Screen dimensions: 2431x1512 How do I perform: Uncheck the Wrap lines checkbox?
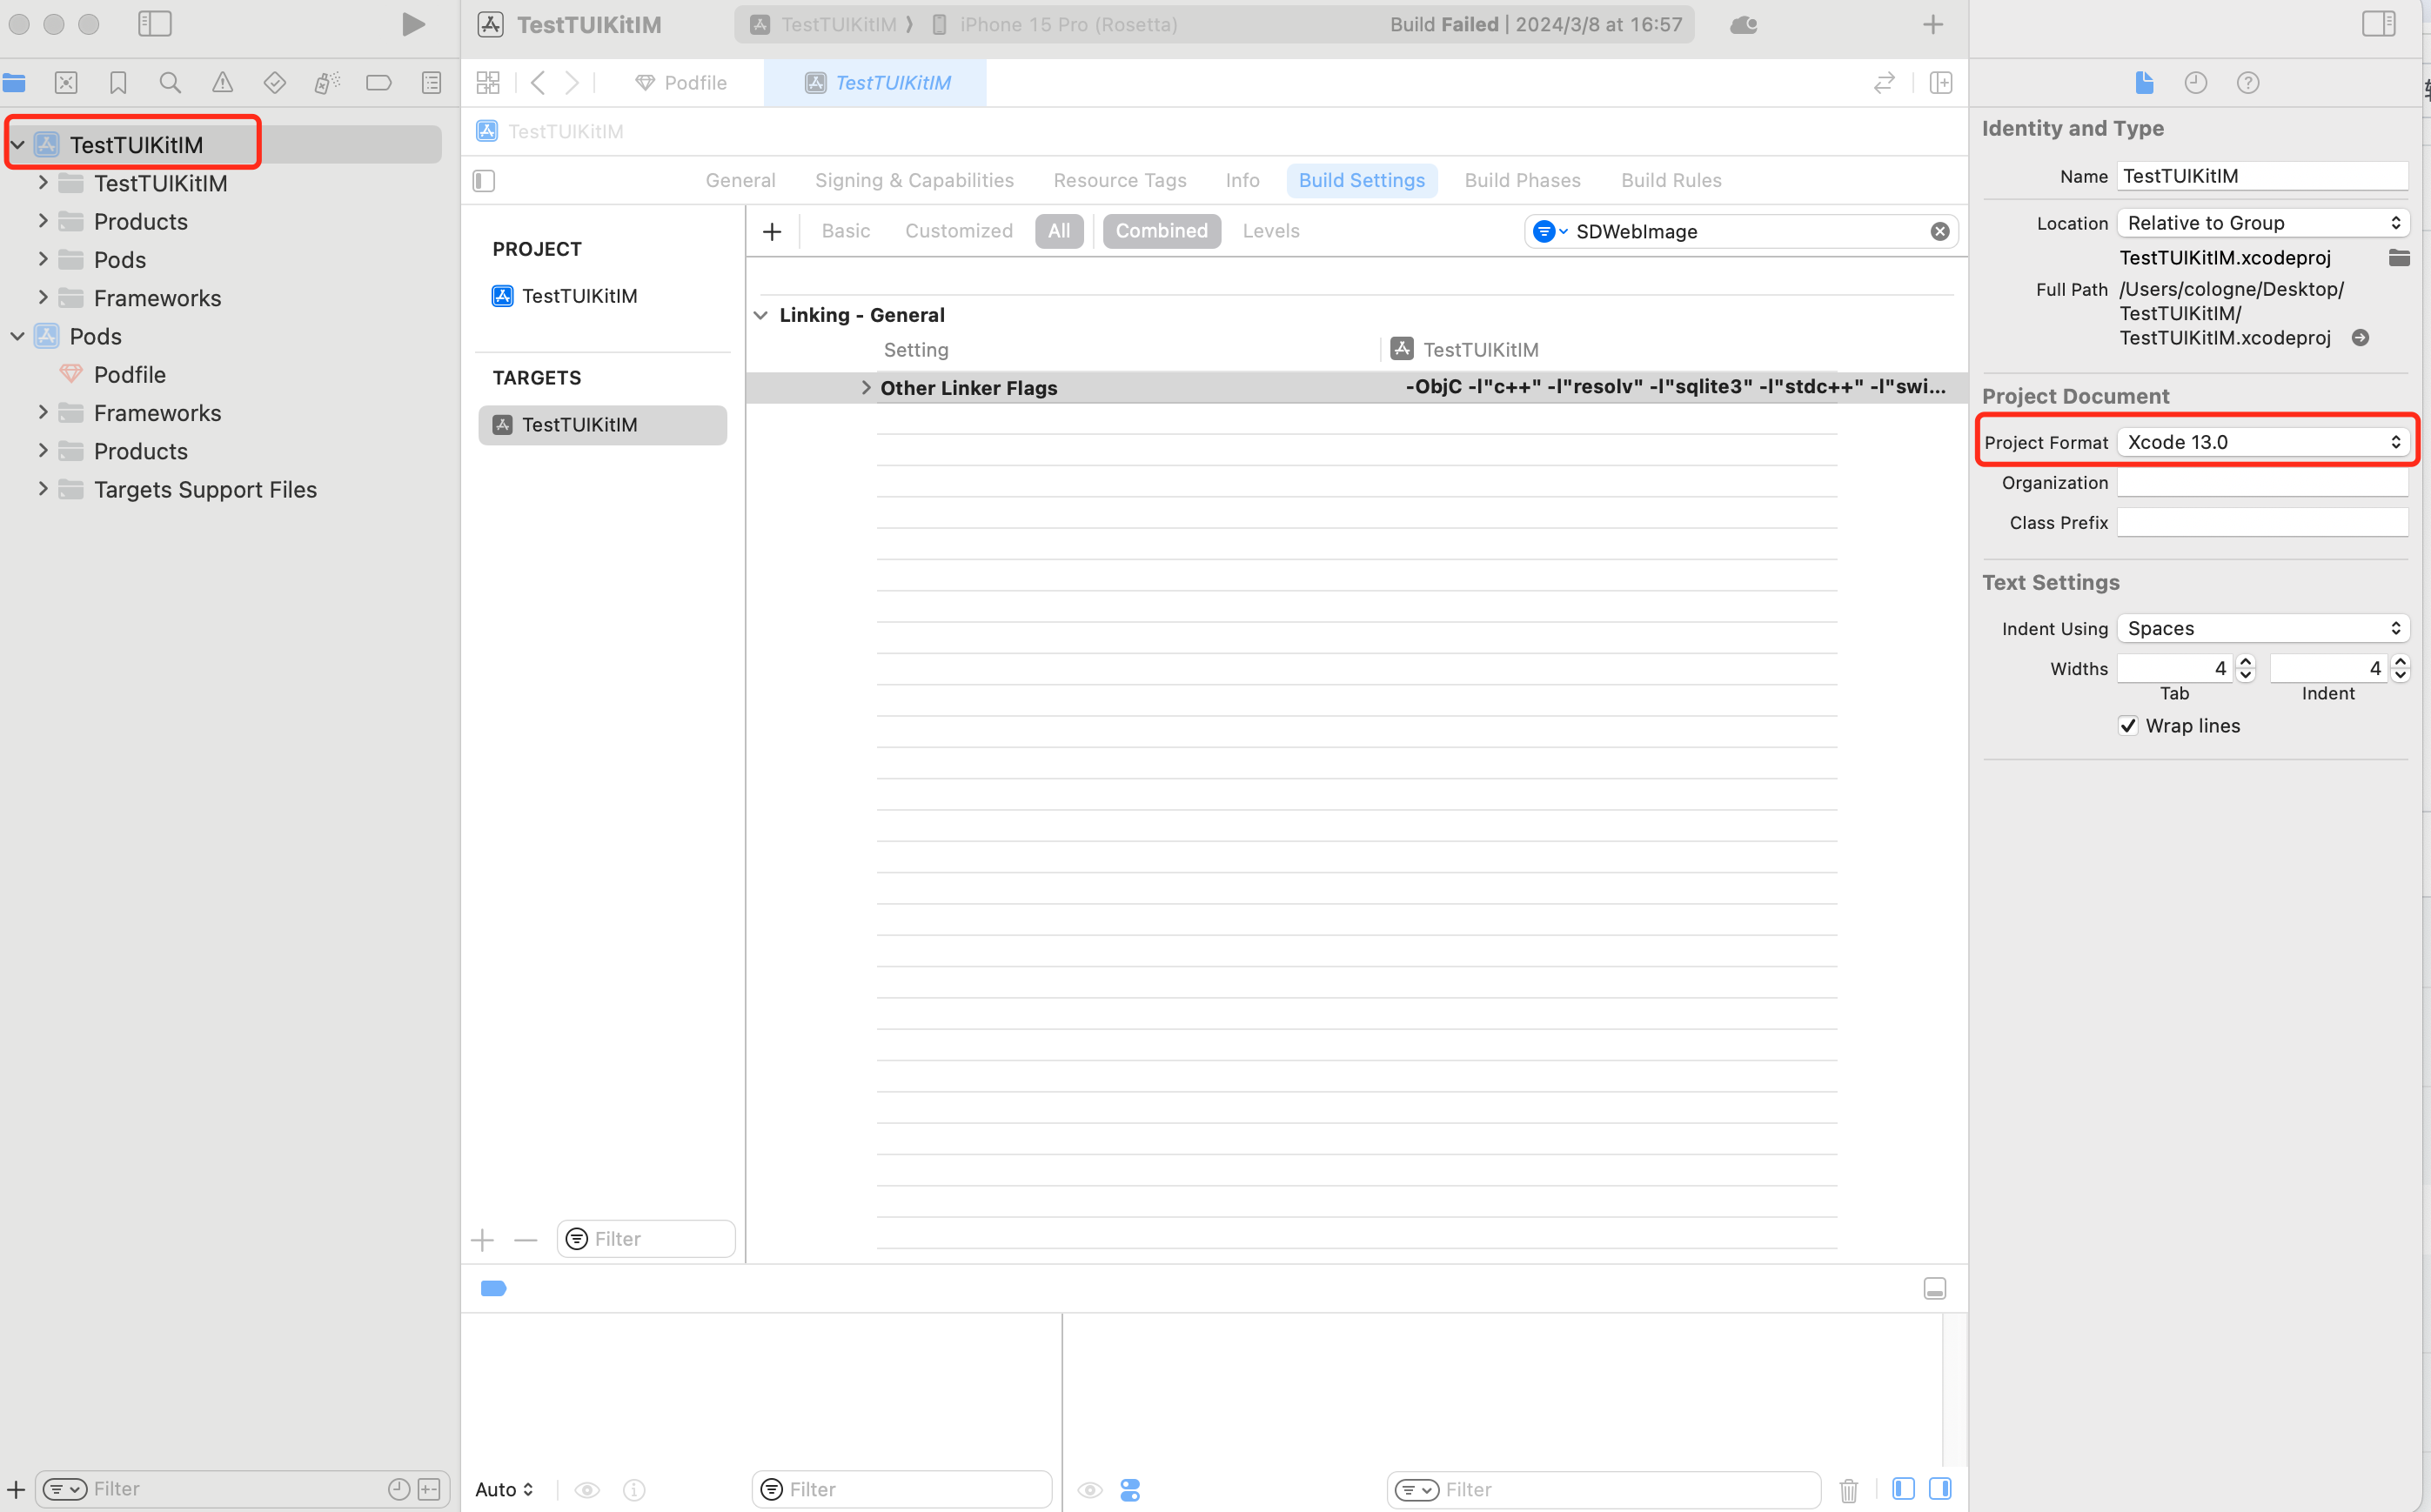pos(2127,726)
